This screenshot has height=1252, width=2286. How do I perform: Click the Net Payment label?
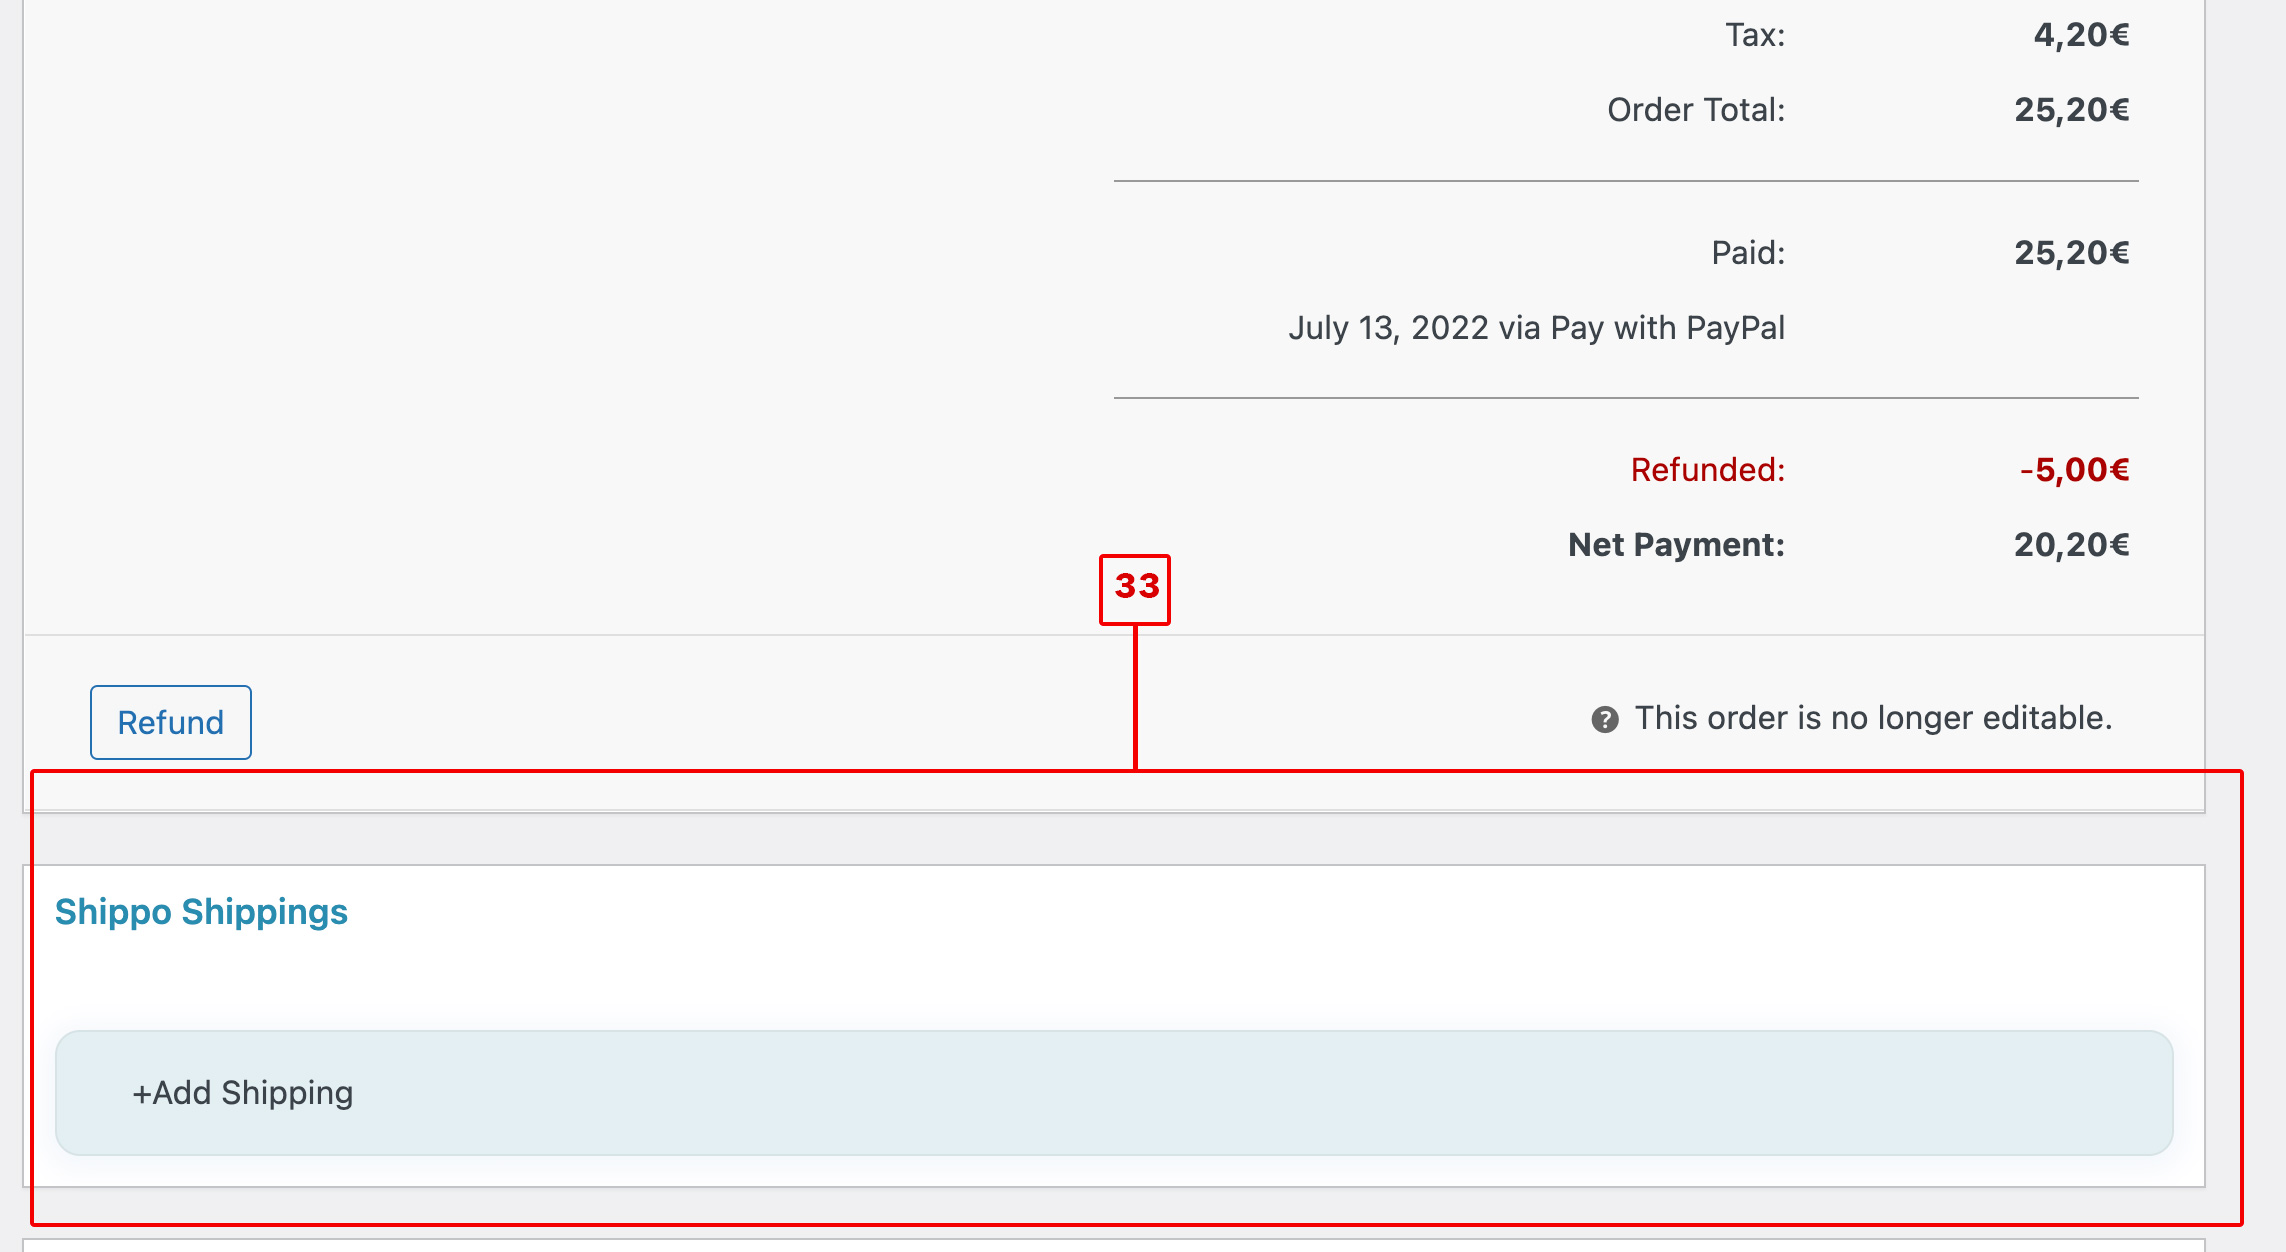1676,545
